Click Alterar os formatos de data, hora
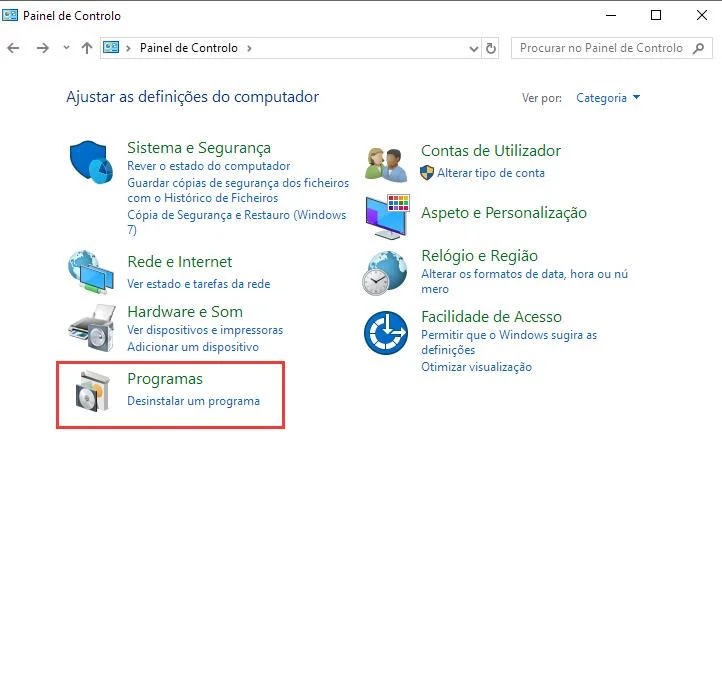The width and height of the screenshot is (722, 696). 524,281
